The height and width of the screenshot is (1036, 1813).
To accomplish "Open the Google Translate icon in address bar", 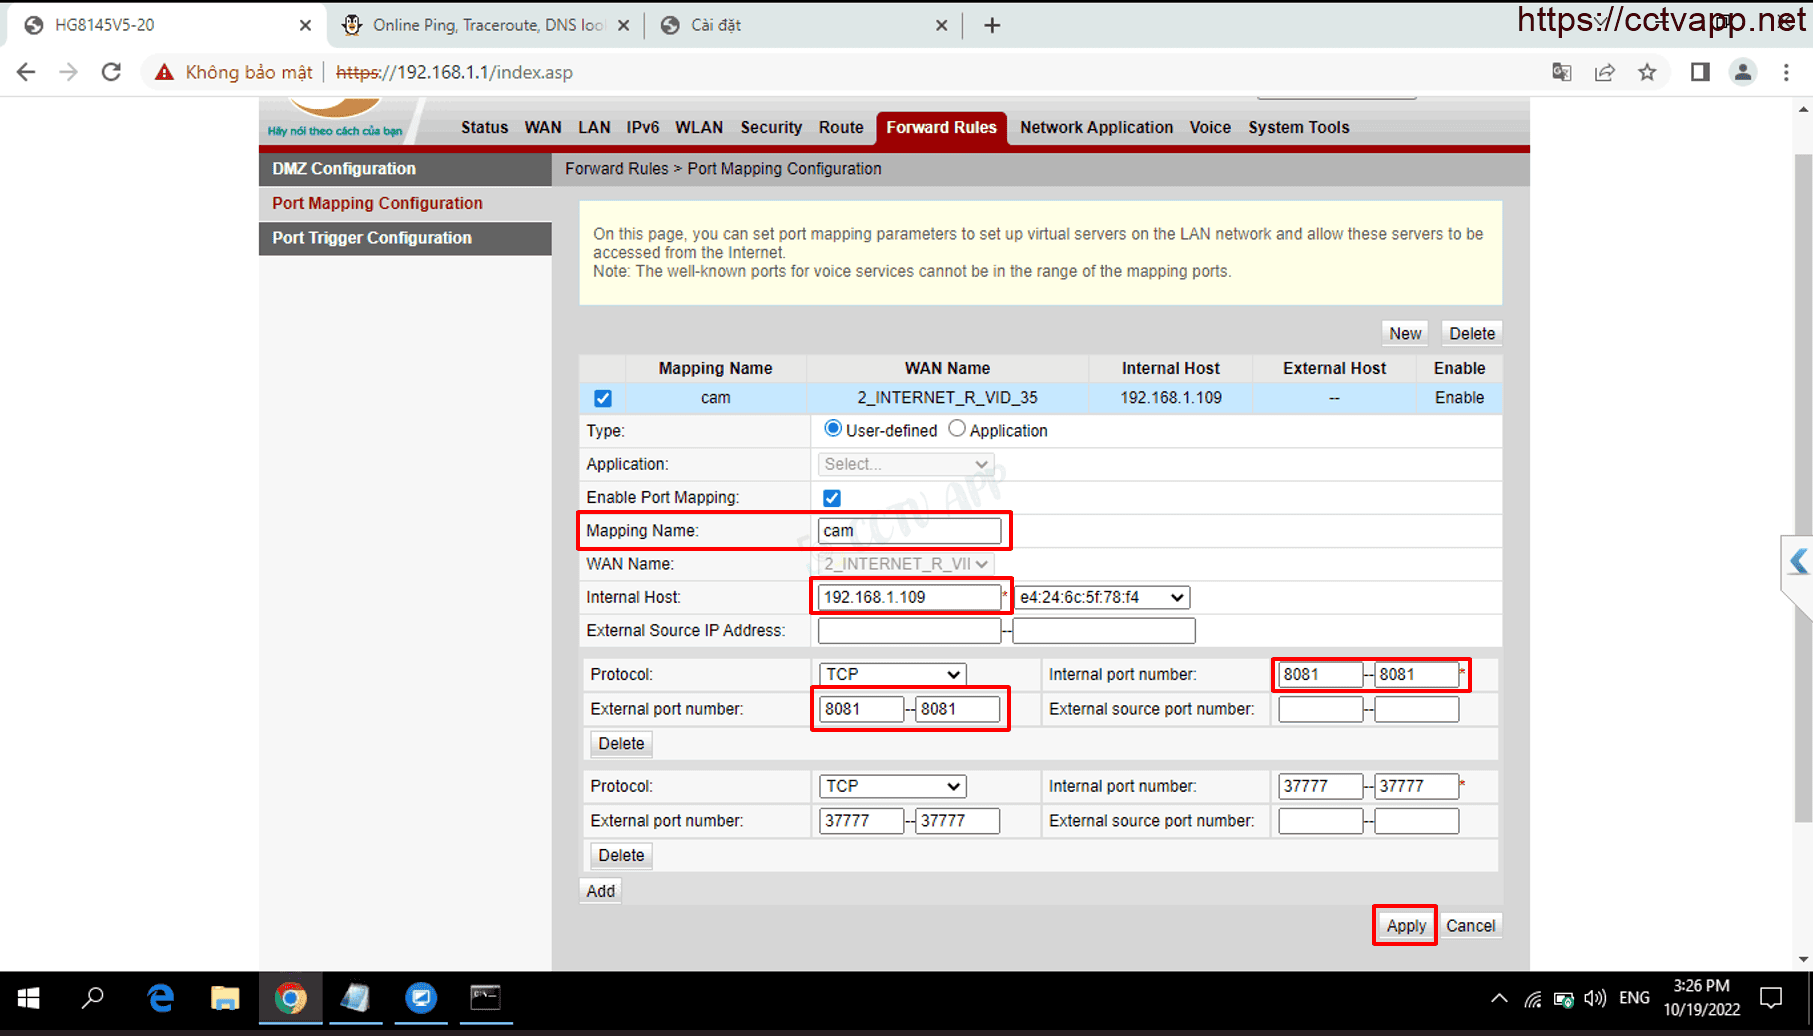I will pos(1561,72).
